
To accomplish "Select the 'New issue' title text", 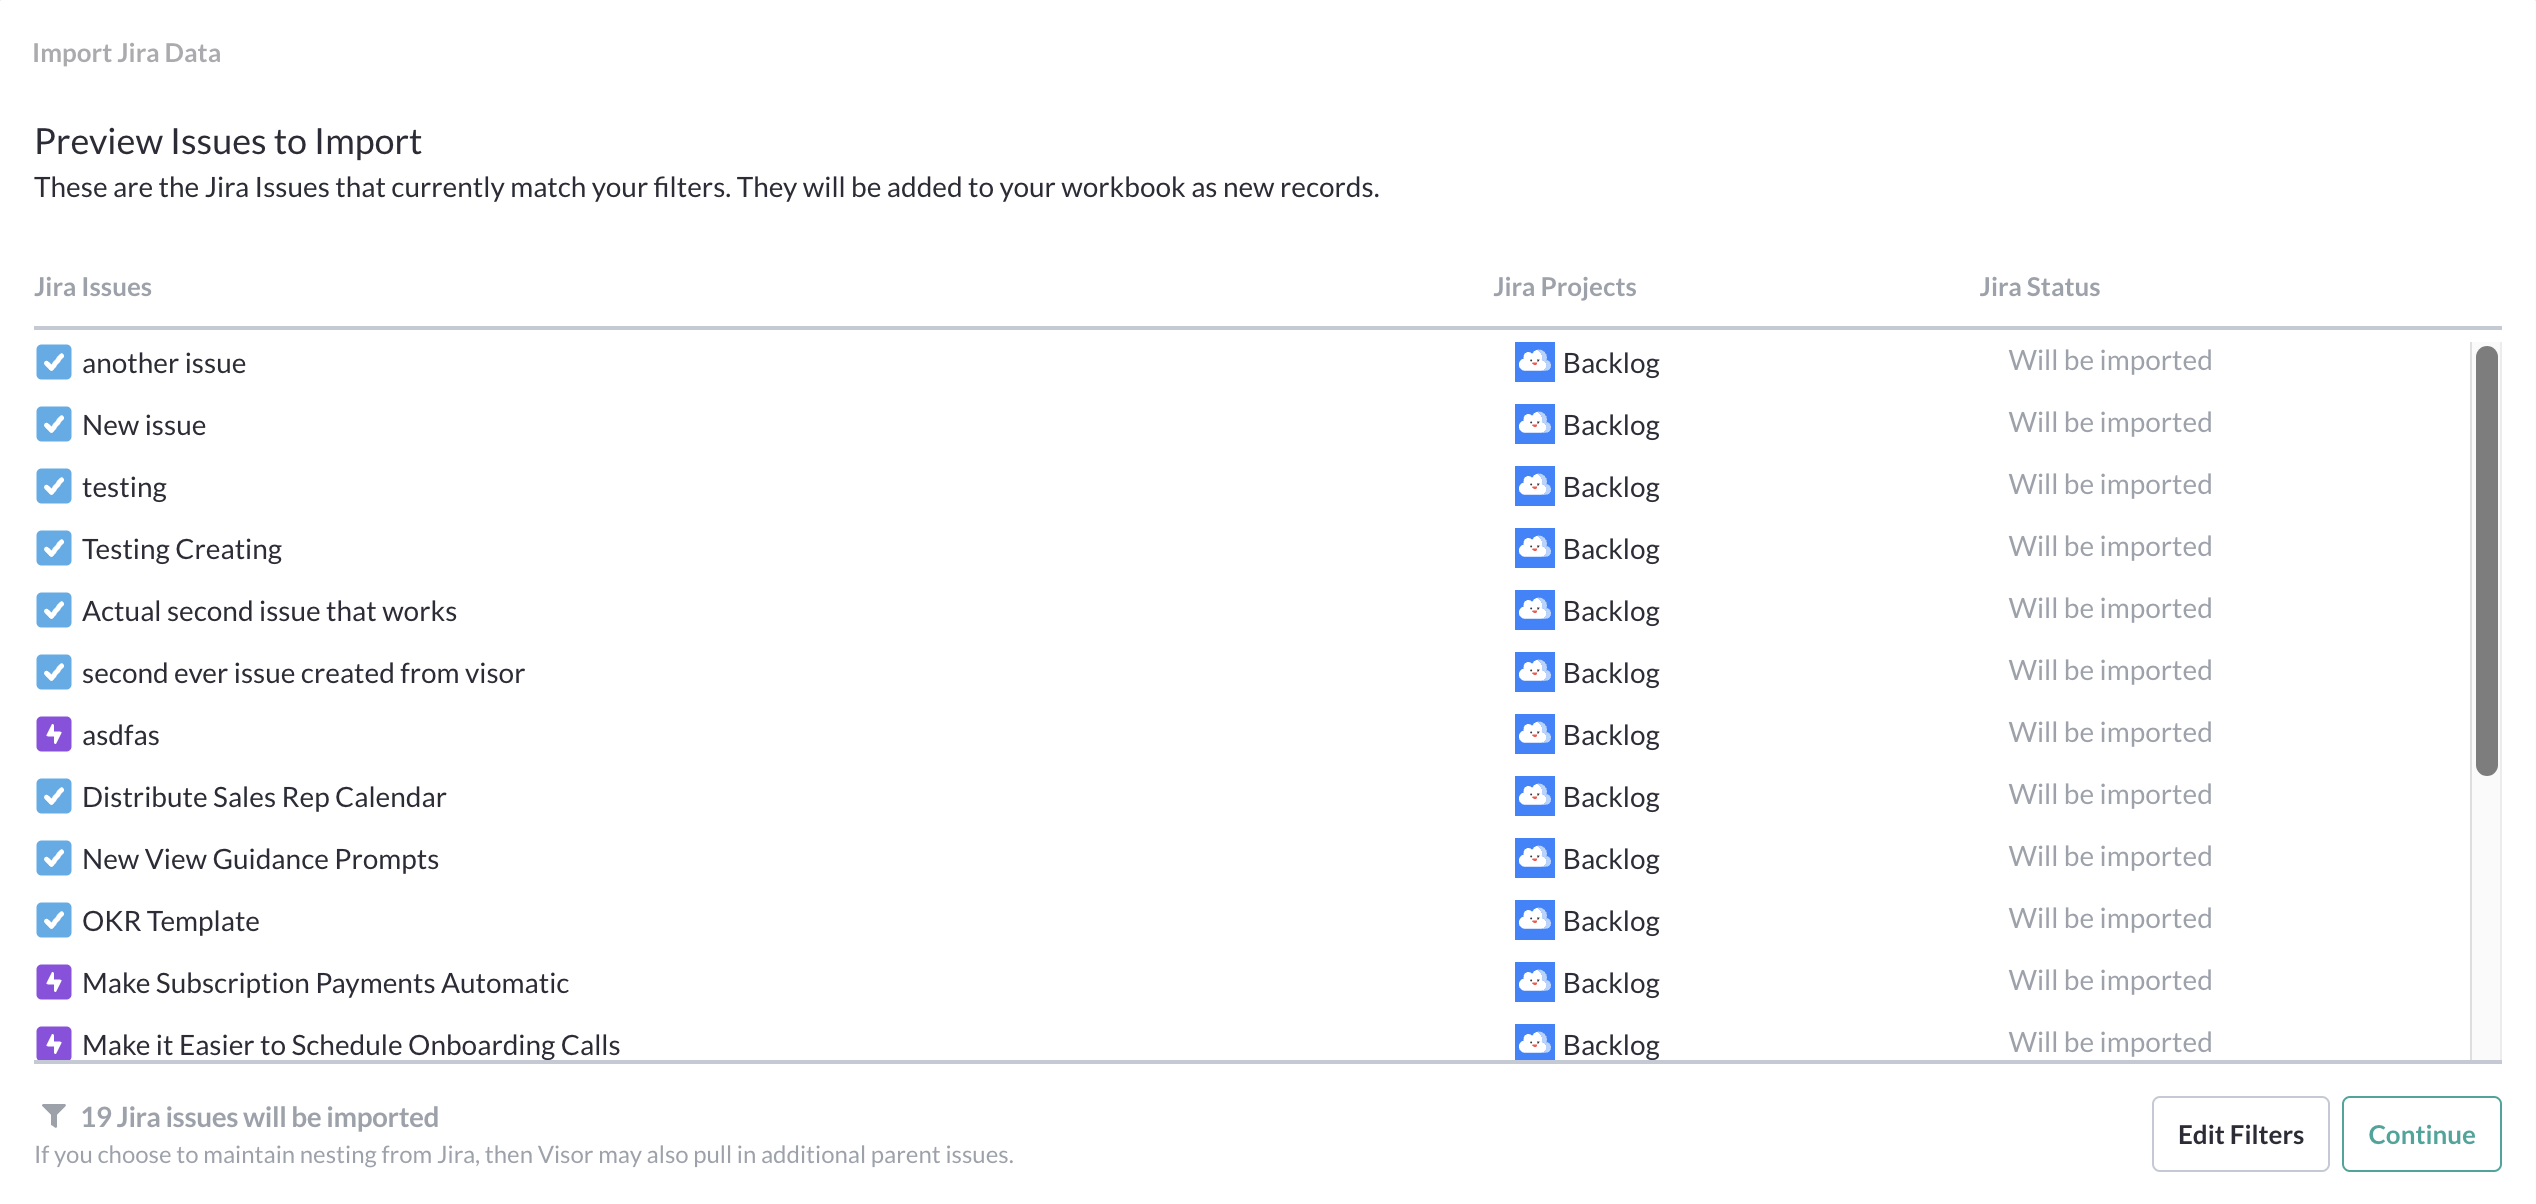I will pos(144,425).
